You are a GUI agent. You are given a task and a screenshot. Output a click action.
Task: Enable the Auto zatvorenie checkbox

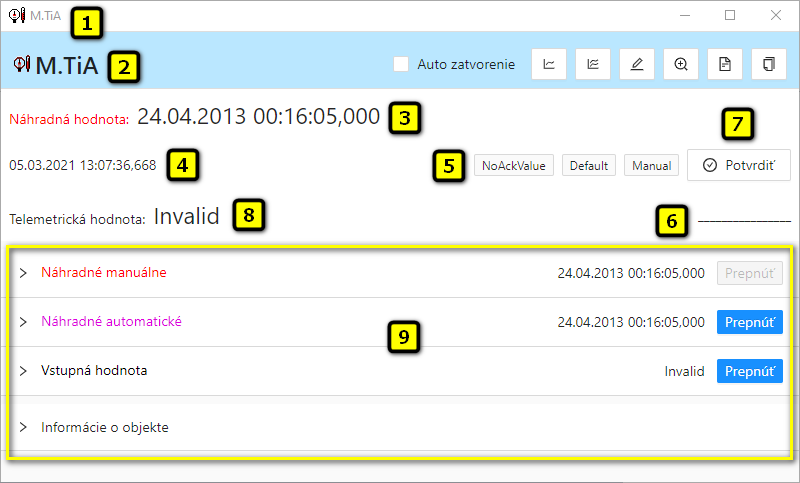(x=401, y=64)
